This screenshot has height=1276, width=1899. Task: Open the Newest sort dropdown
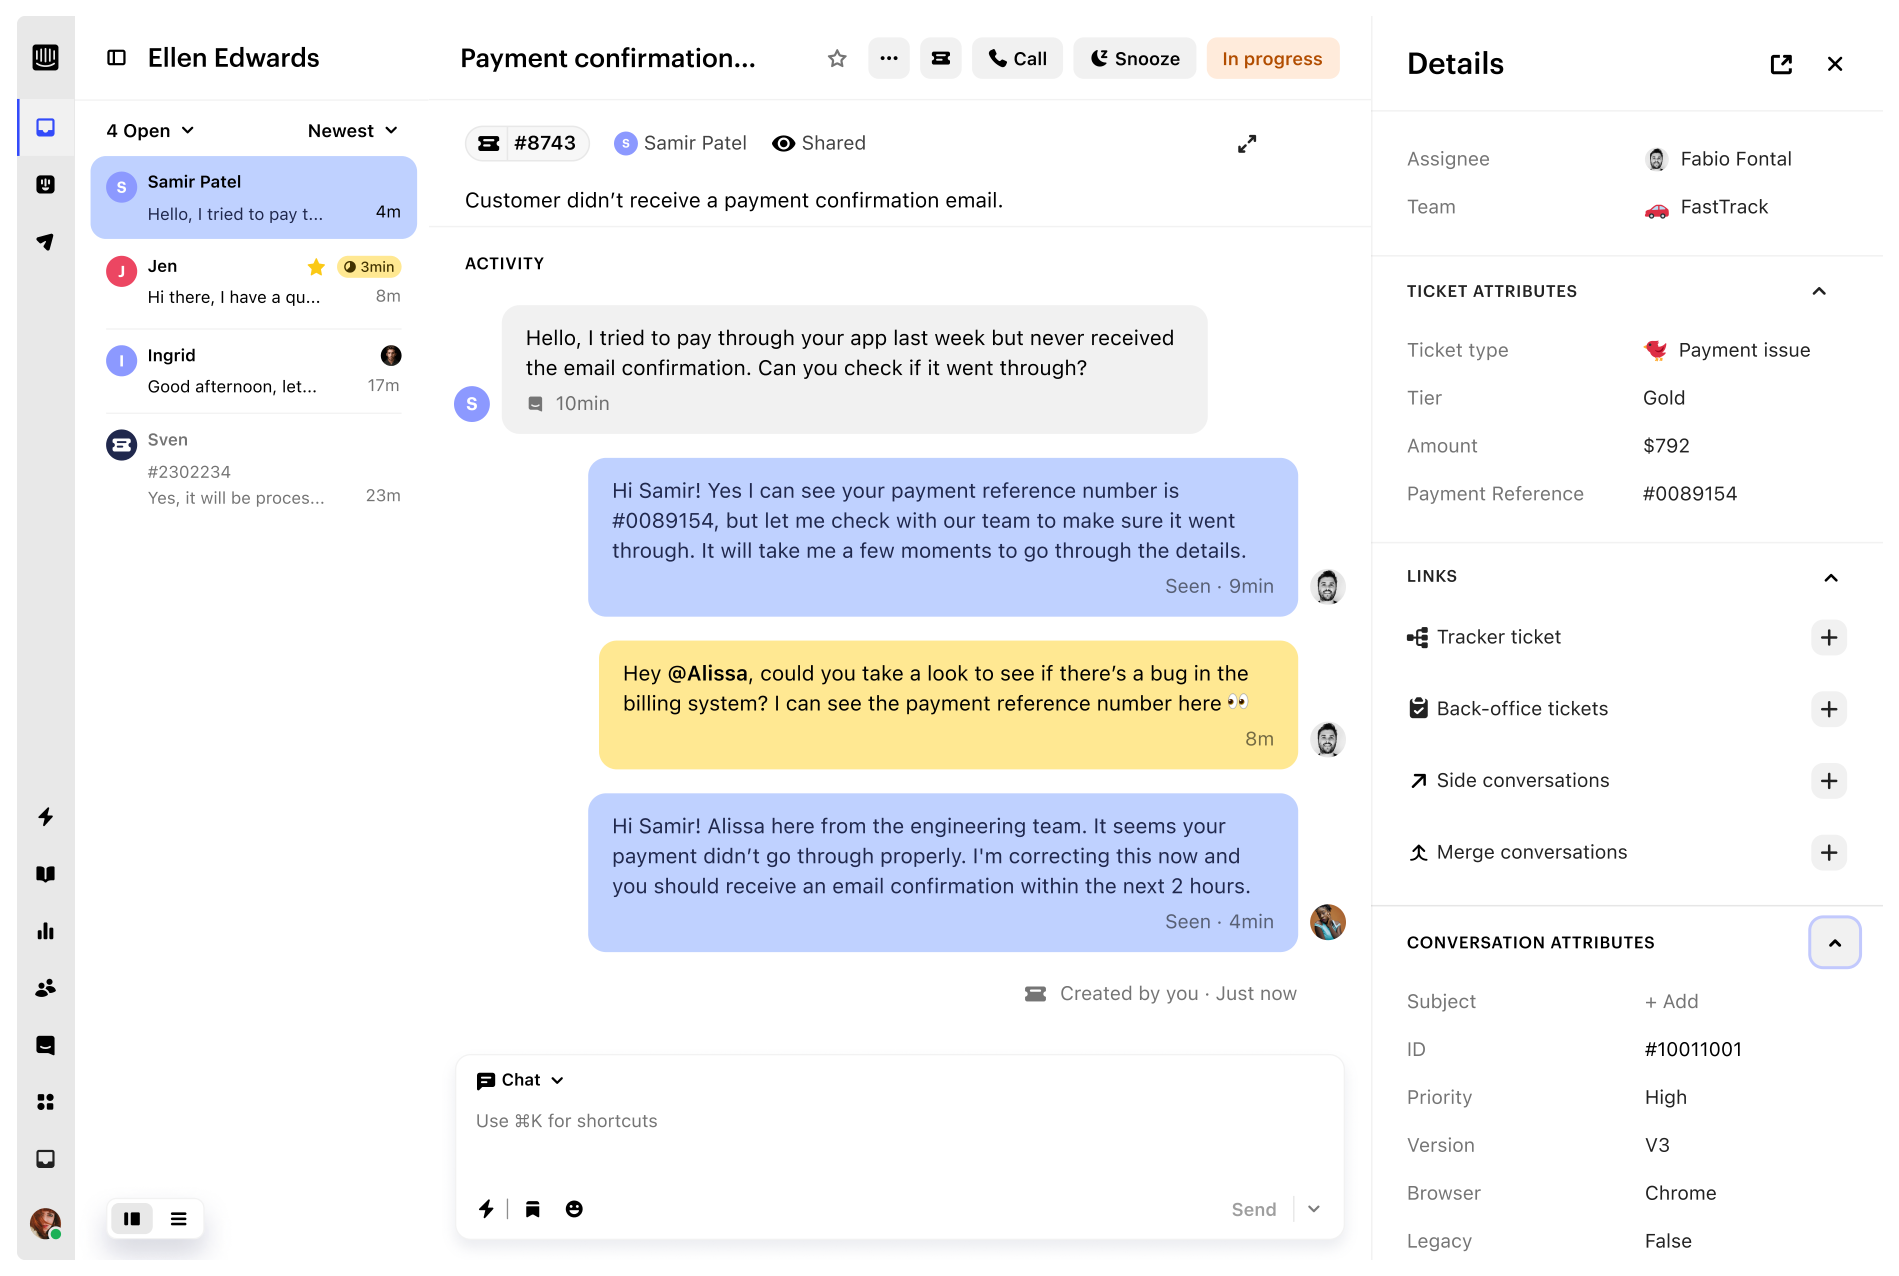point(352,130)
